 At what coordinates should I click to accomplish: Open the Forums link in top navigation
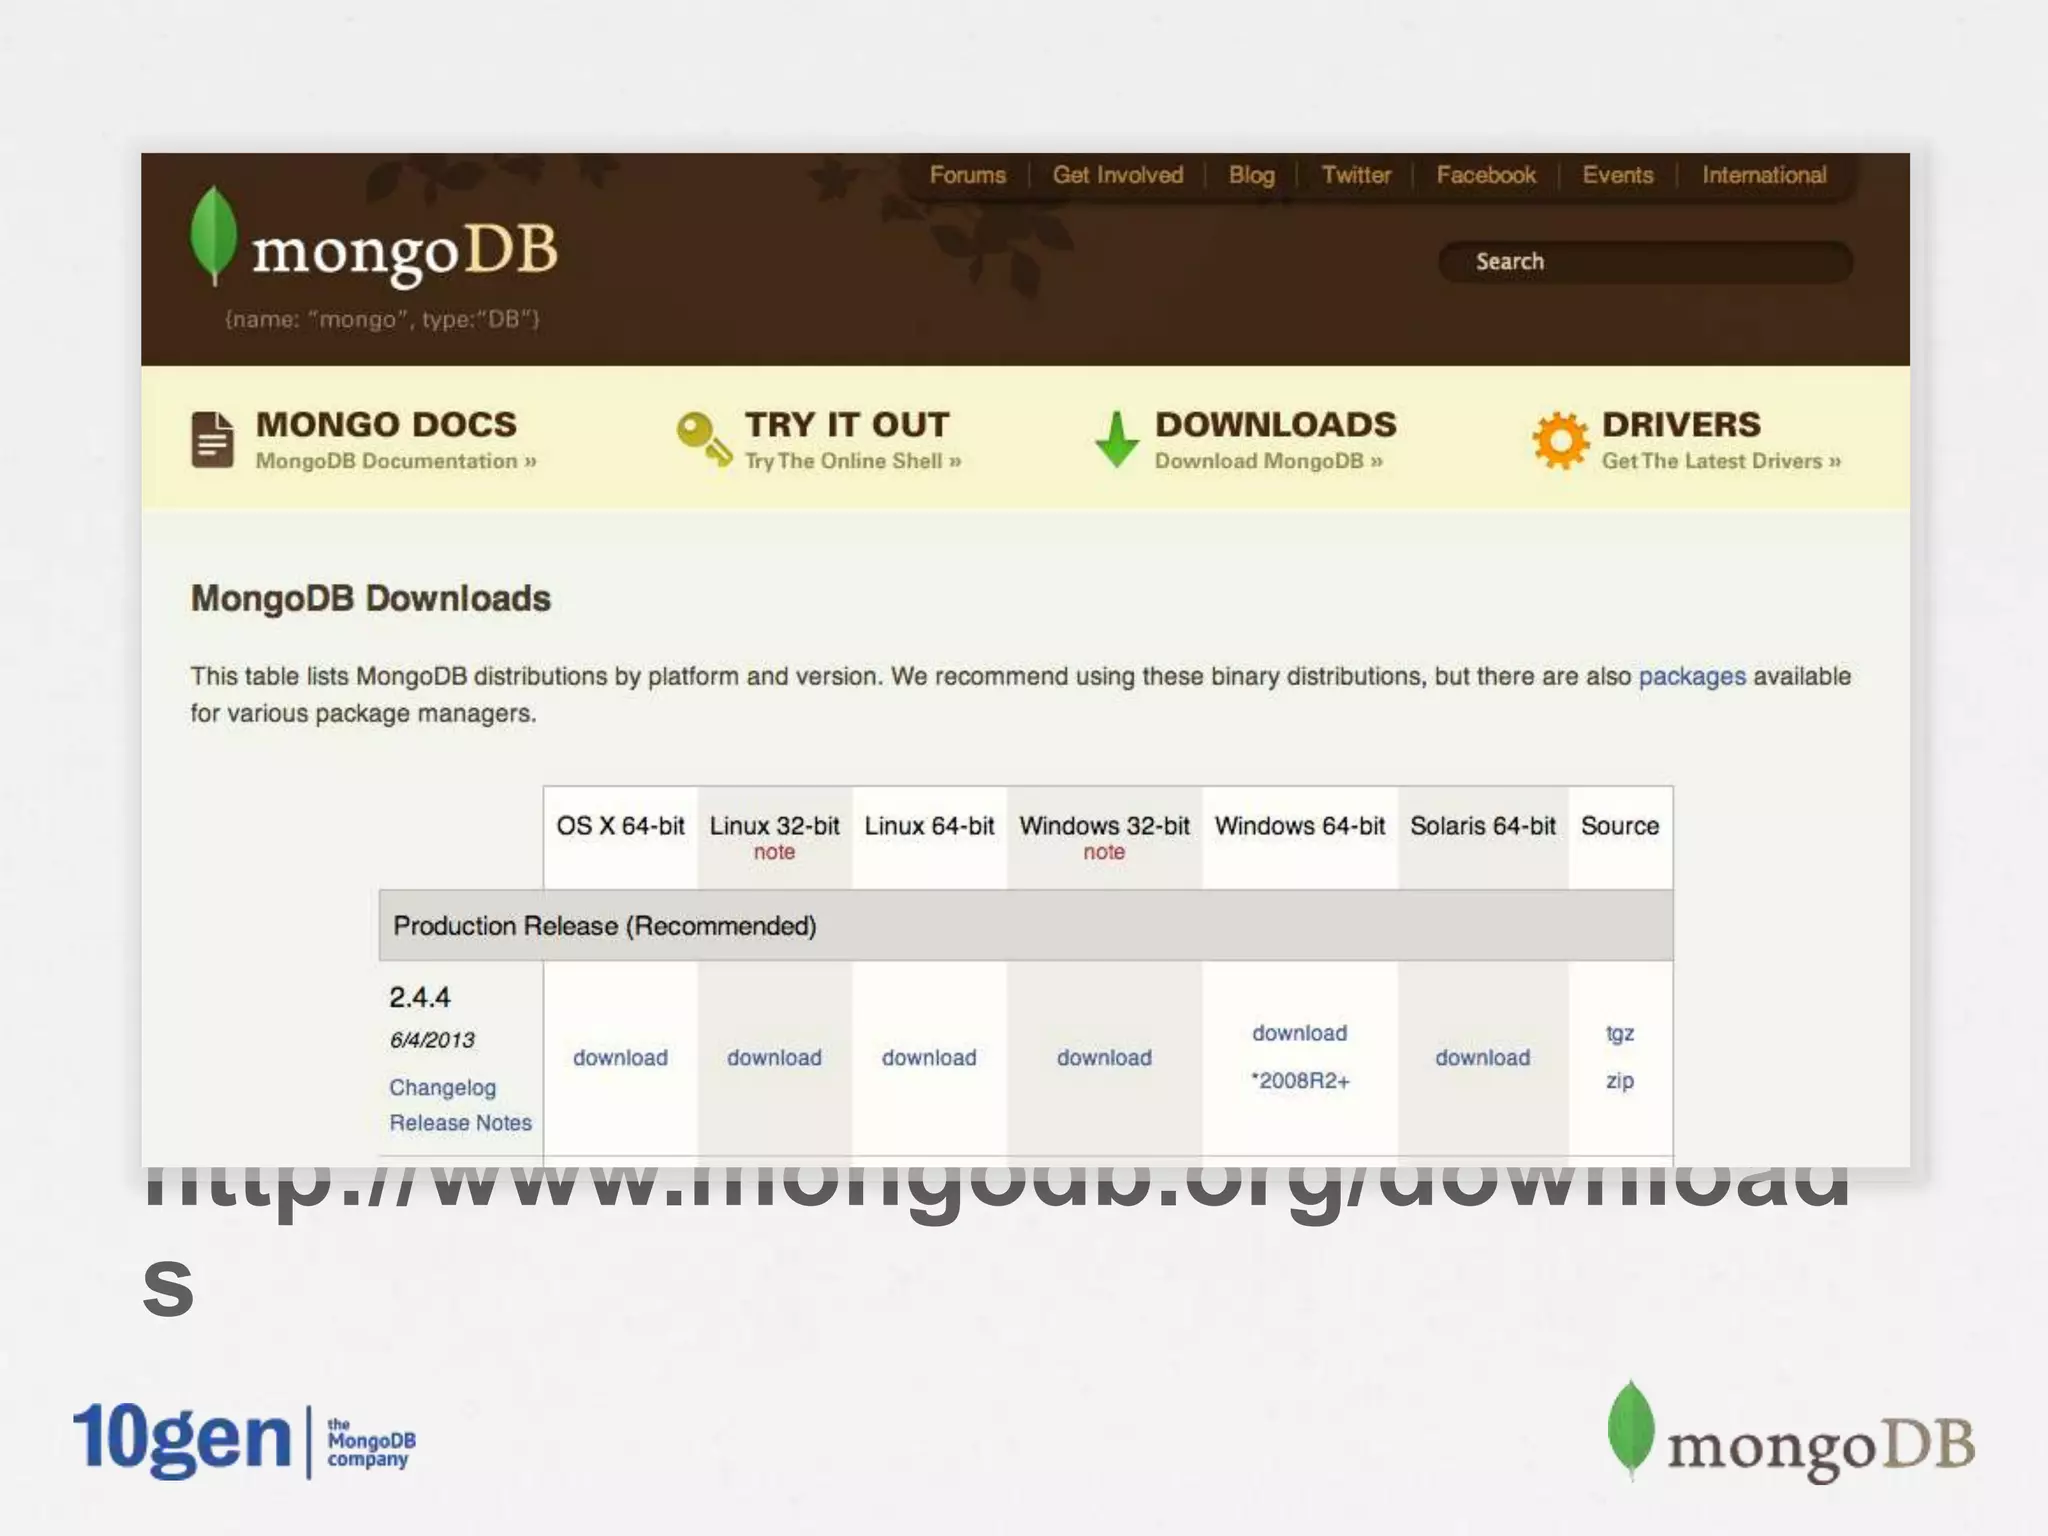[967, 175]
